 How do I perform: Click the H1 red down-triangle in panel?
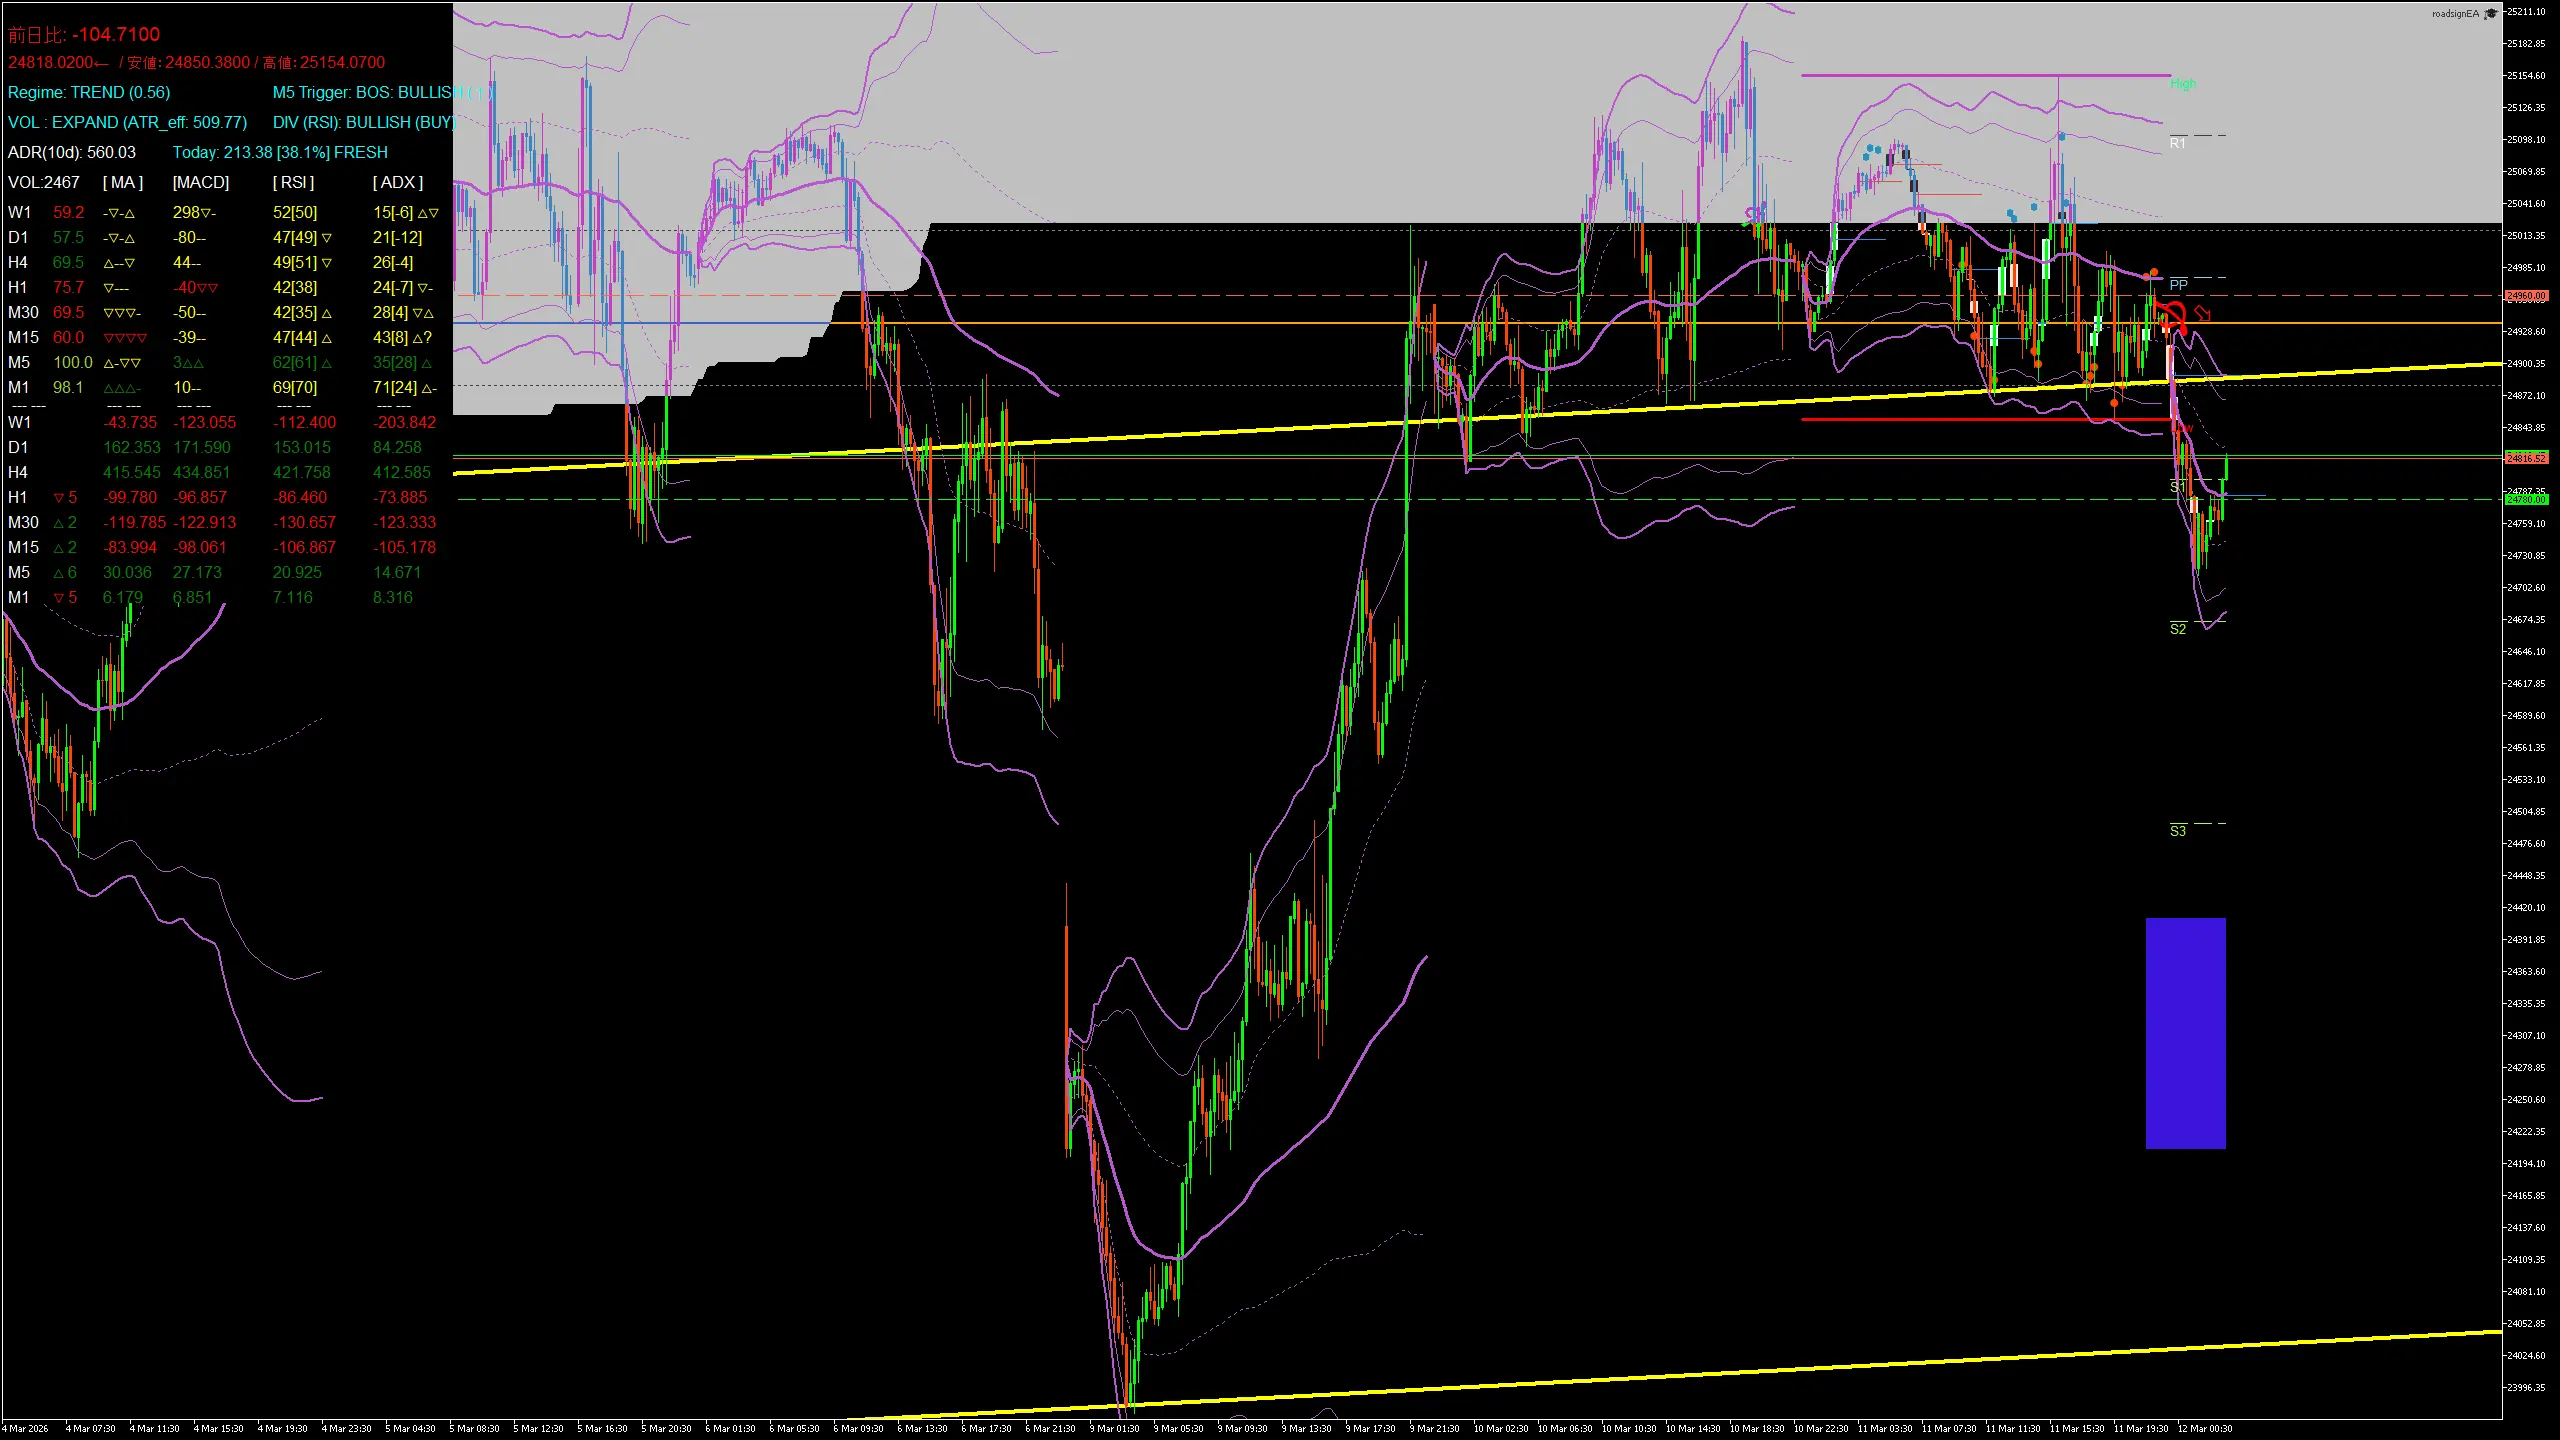tap(59, 498)
